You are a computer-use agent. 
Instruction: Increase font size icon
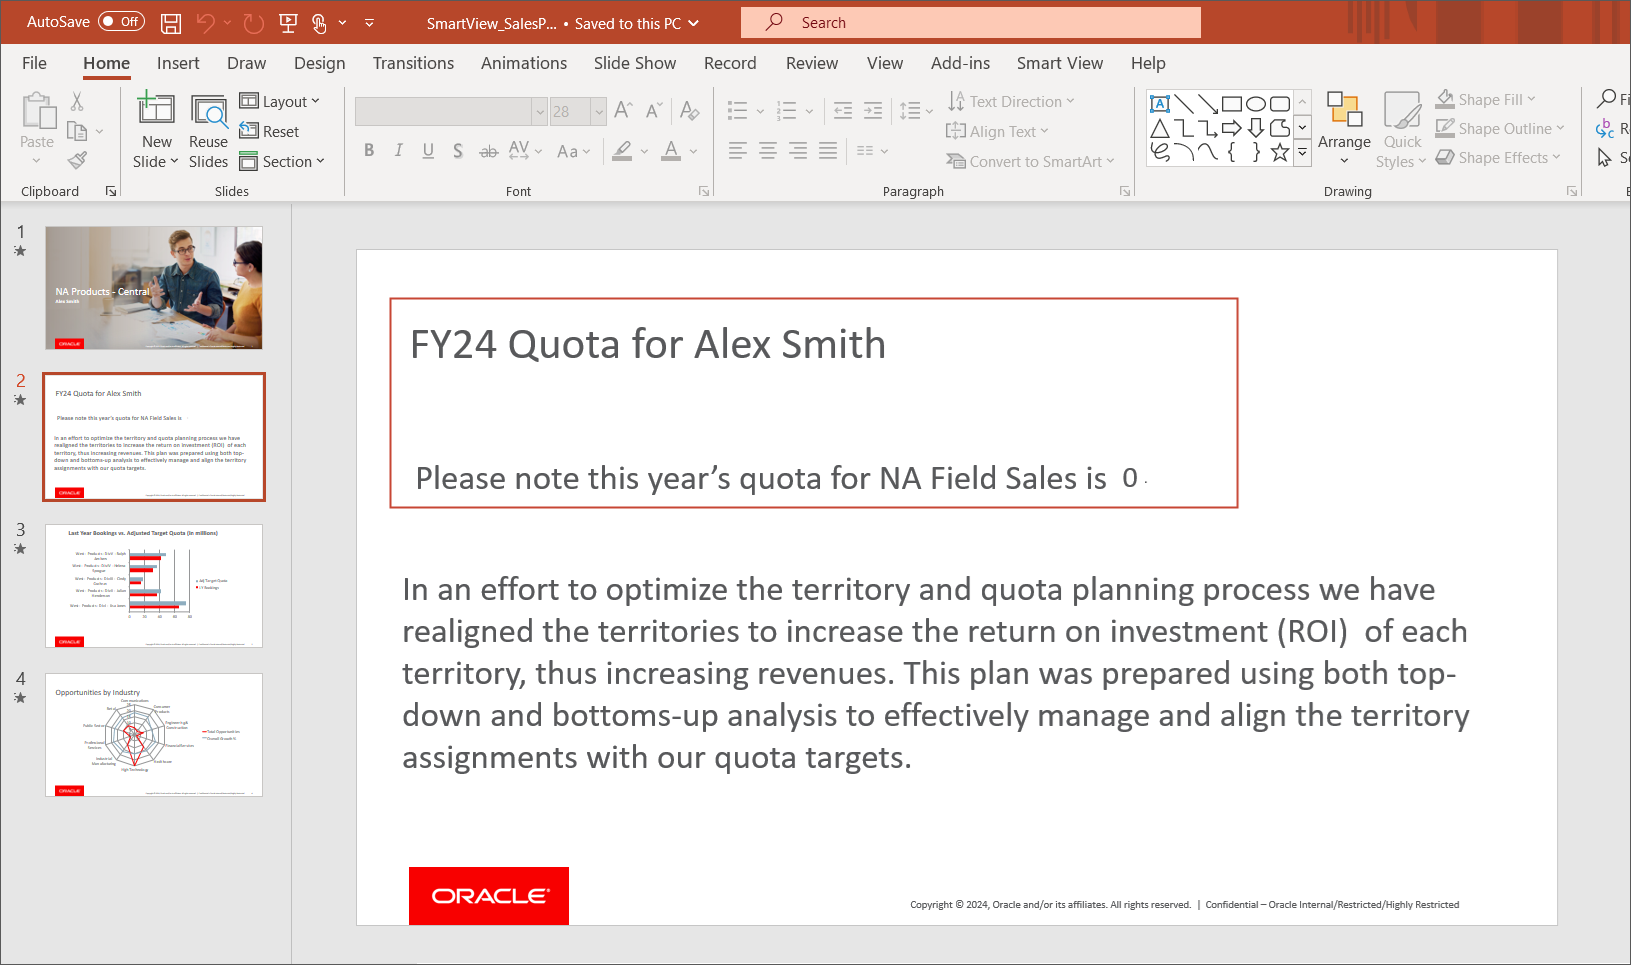pyautogui.click(x=623, y=110)
